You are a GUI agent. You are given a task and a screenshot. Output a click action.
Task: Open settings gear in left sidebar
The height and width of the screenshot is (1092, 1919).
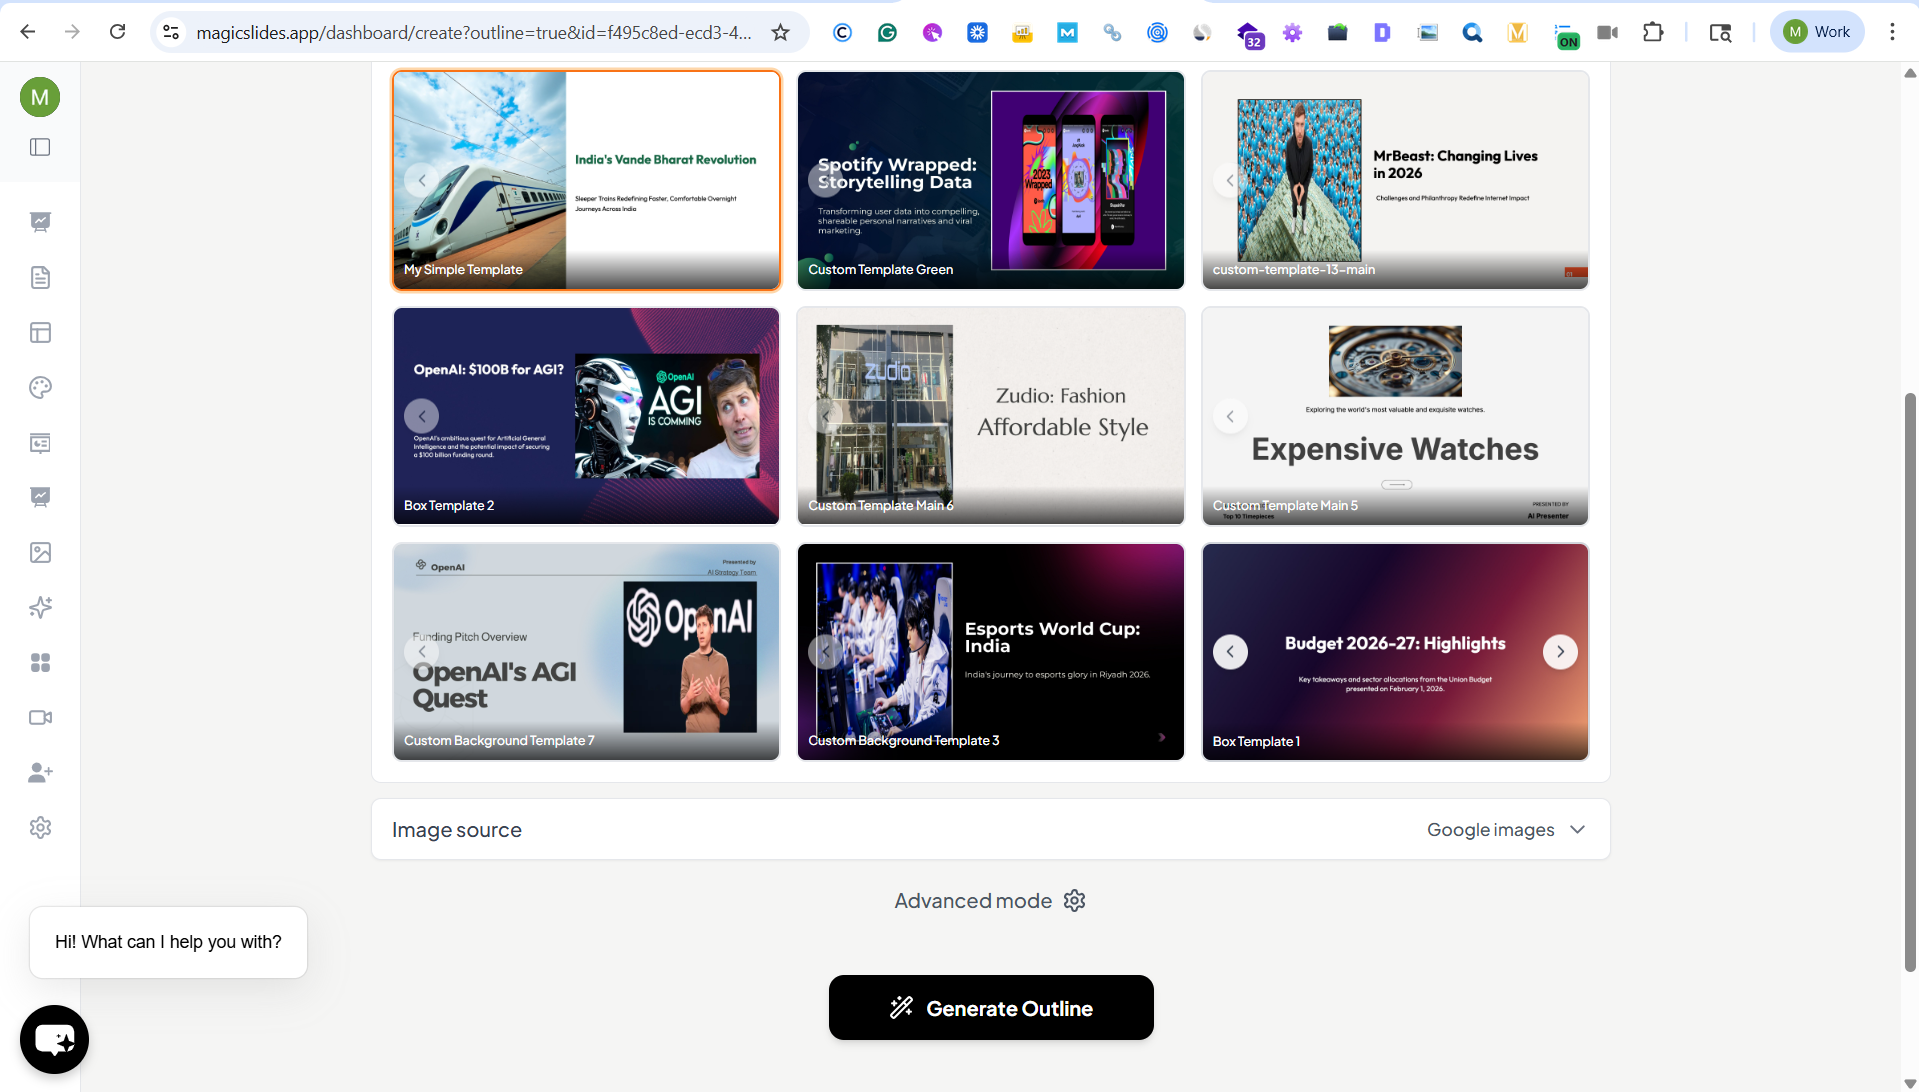tap(40, 828)
